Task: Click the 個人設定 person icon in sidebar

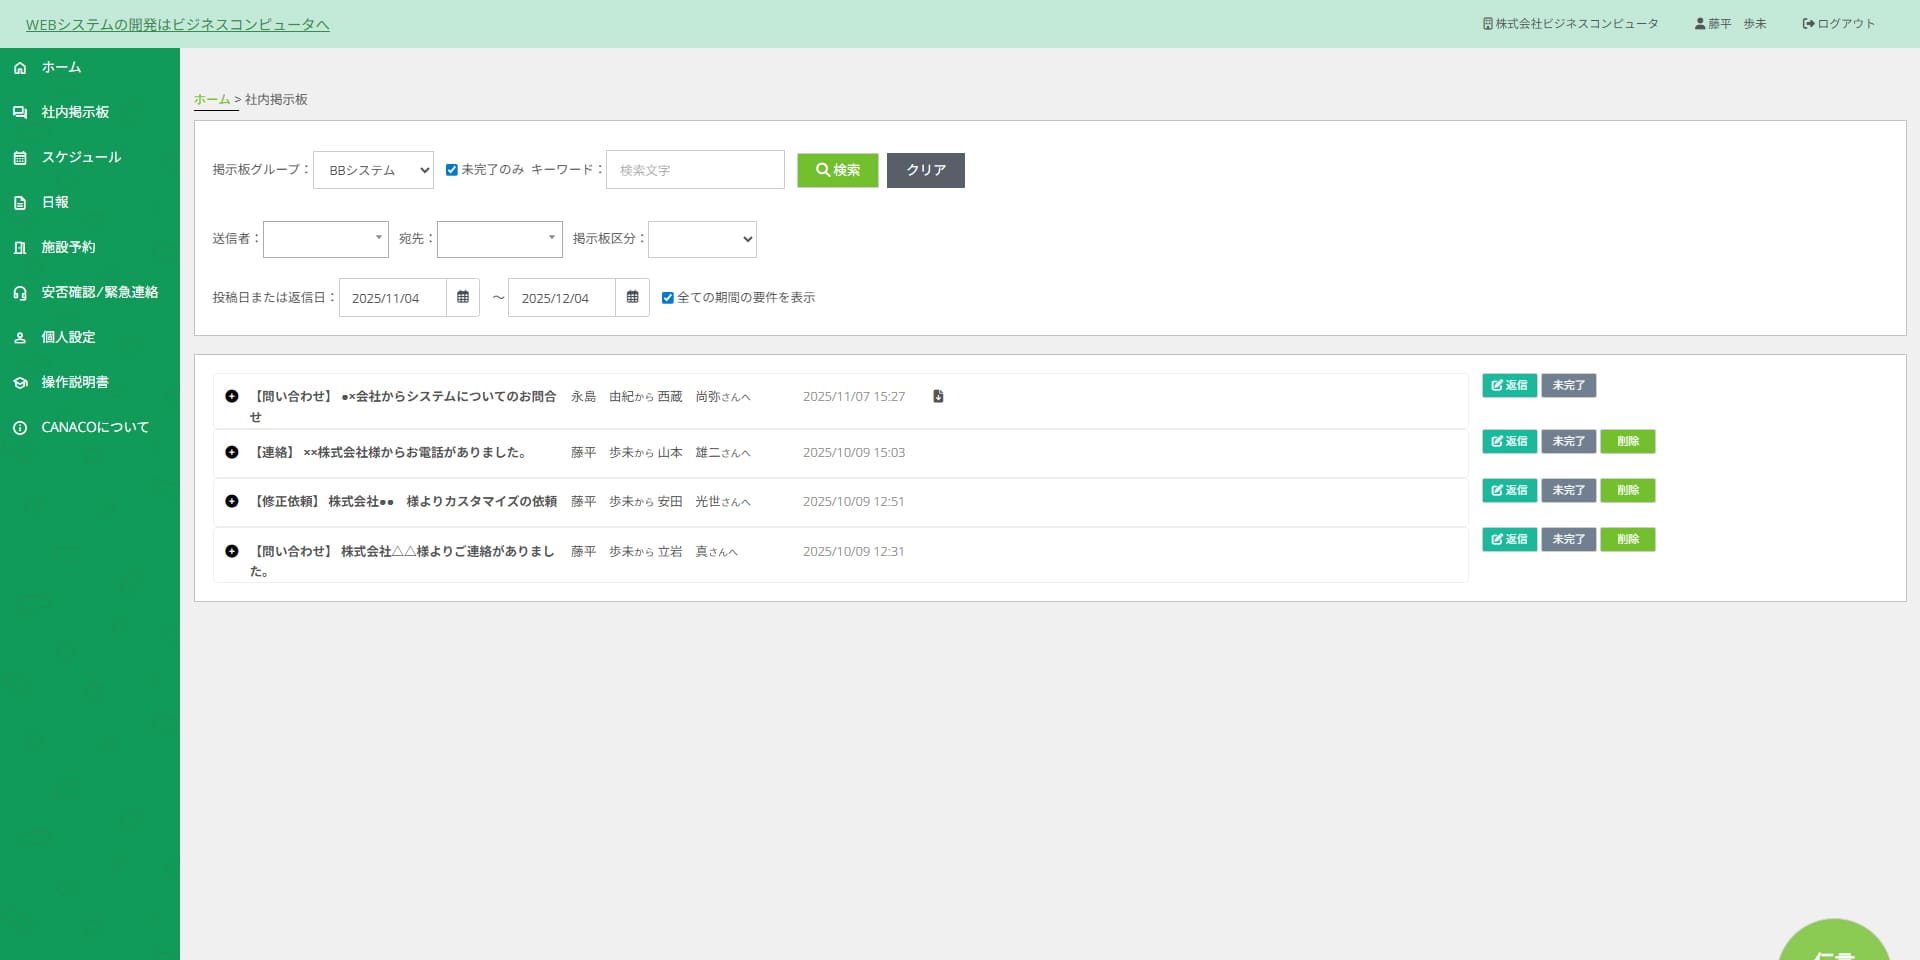Action: click(x=20, y=338)
